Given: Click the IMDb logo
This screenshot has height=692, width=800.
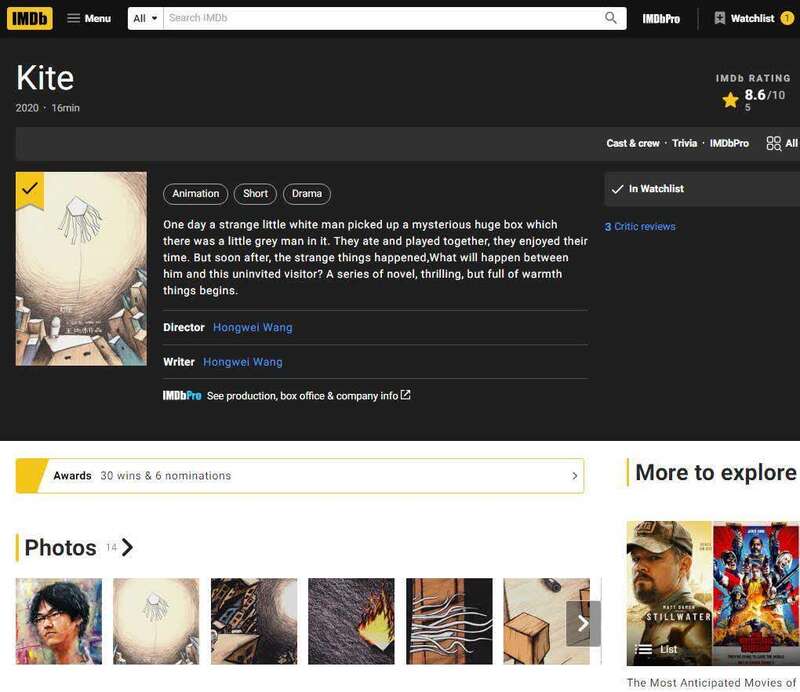Looking at the screenshot, I should click(29, 18).
